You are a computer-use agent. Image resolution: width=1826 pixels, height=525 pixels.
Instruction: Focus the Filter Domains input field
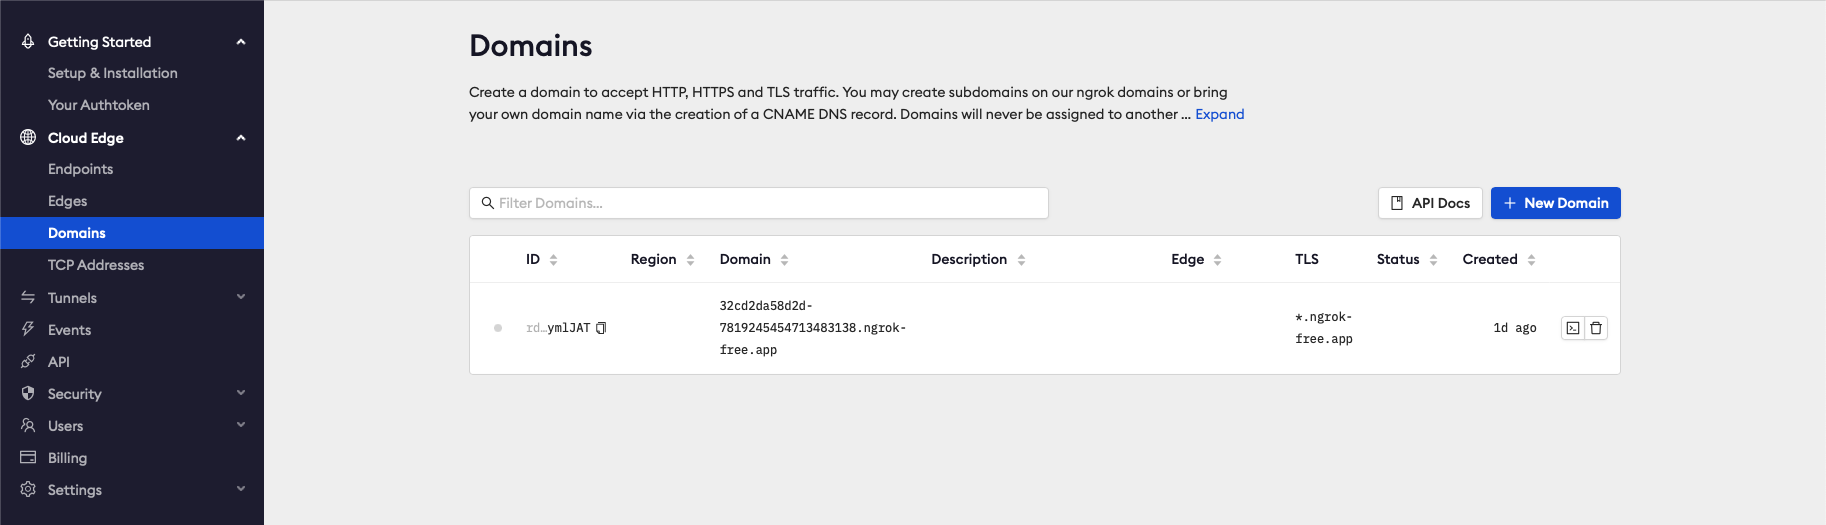coord(759,203)
